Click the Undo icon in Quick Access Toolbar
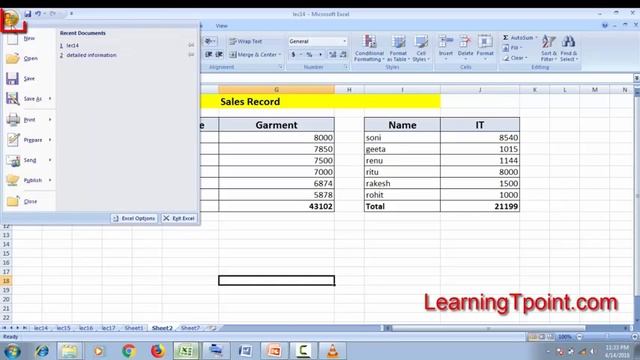 click(x=38, y=14)
